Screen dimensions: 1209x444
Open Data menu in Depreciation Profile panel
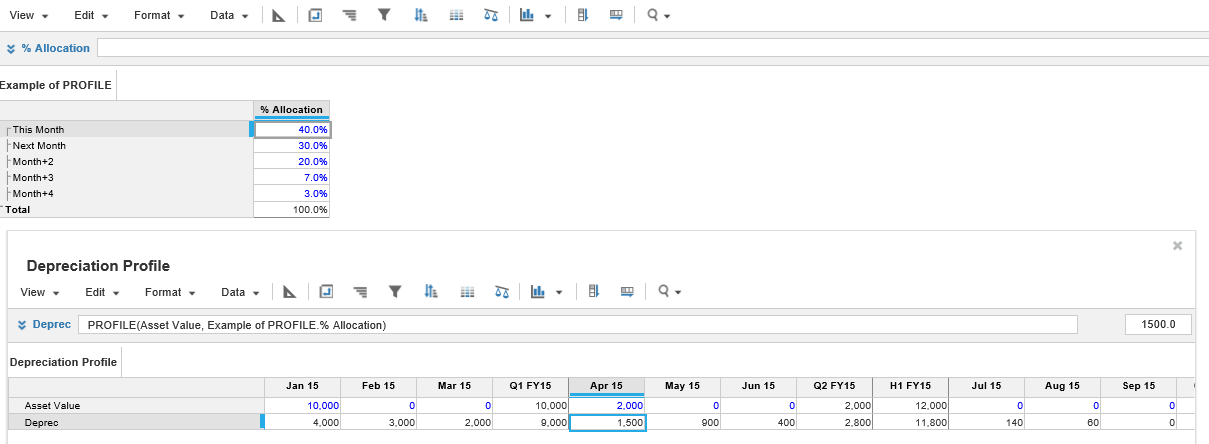(240, 292)
